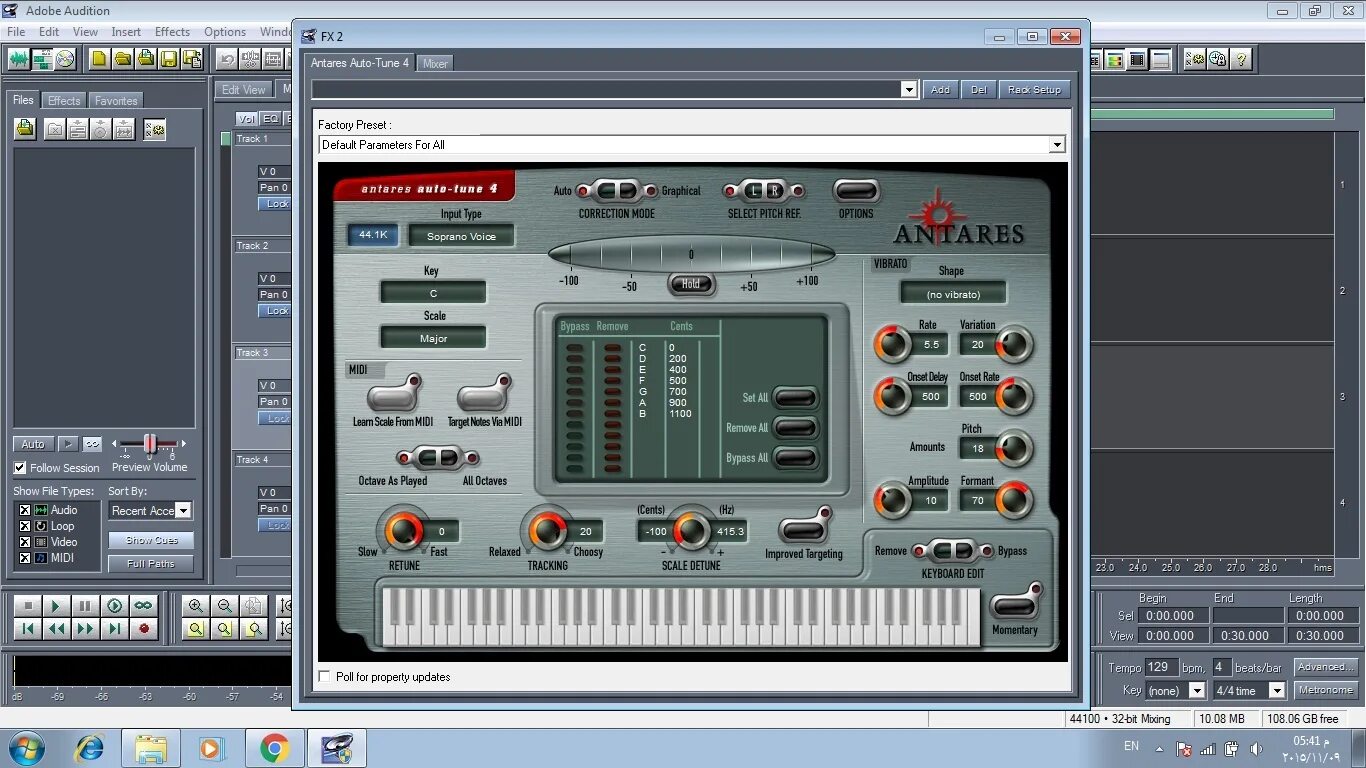Flip the Auto/Graphical Correction Mode switch
This screenshot has height=768, width=1366.
point(617,191)
